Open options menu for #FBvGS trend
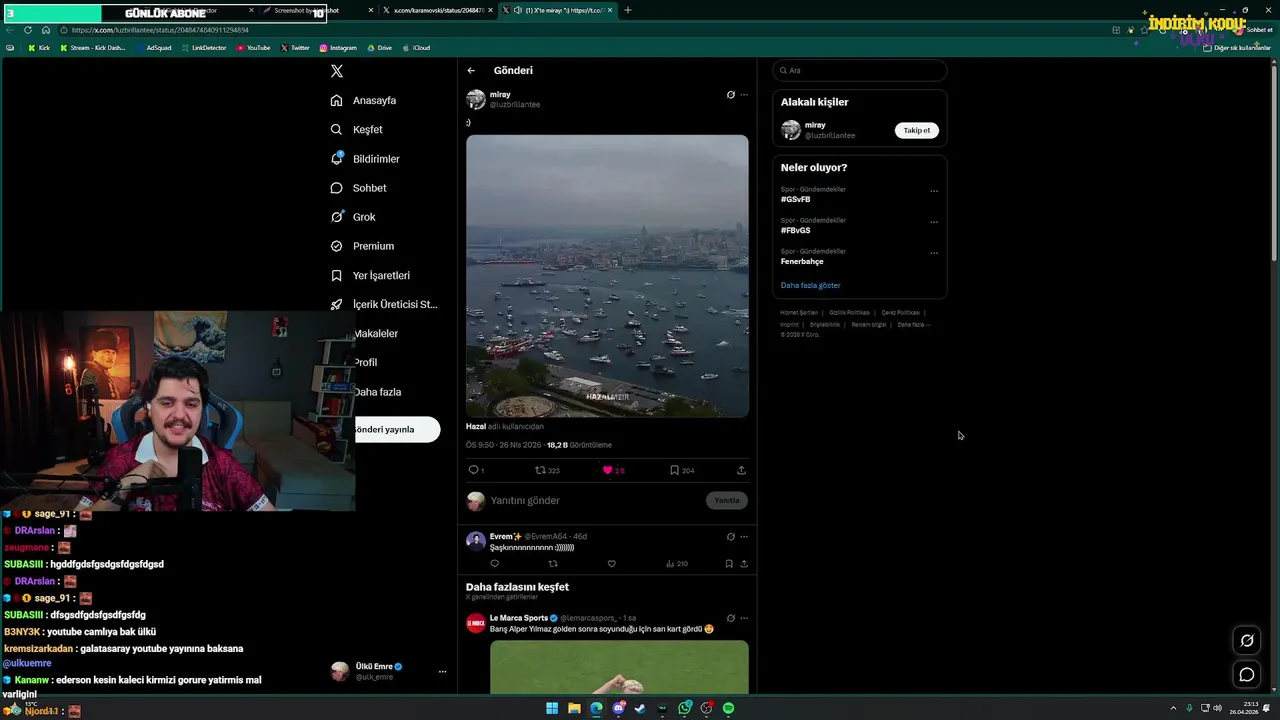 pos(934,222)
